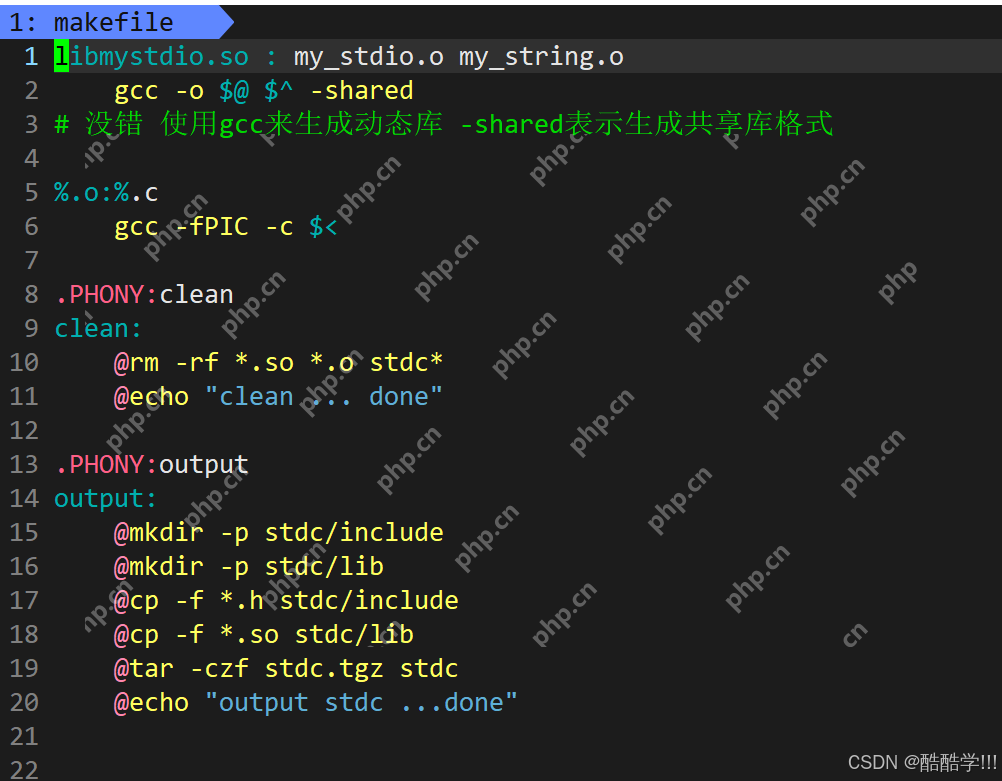Viewport: 1002px width, 781px height.
Task: Click the mkdir stdc/include command
Action: point(279,532)
